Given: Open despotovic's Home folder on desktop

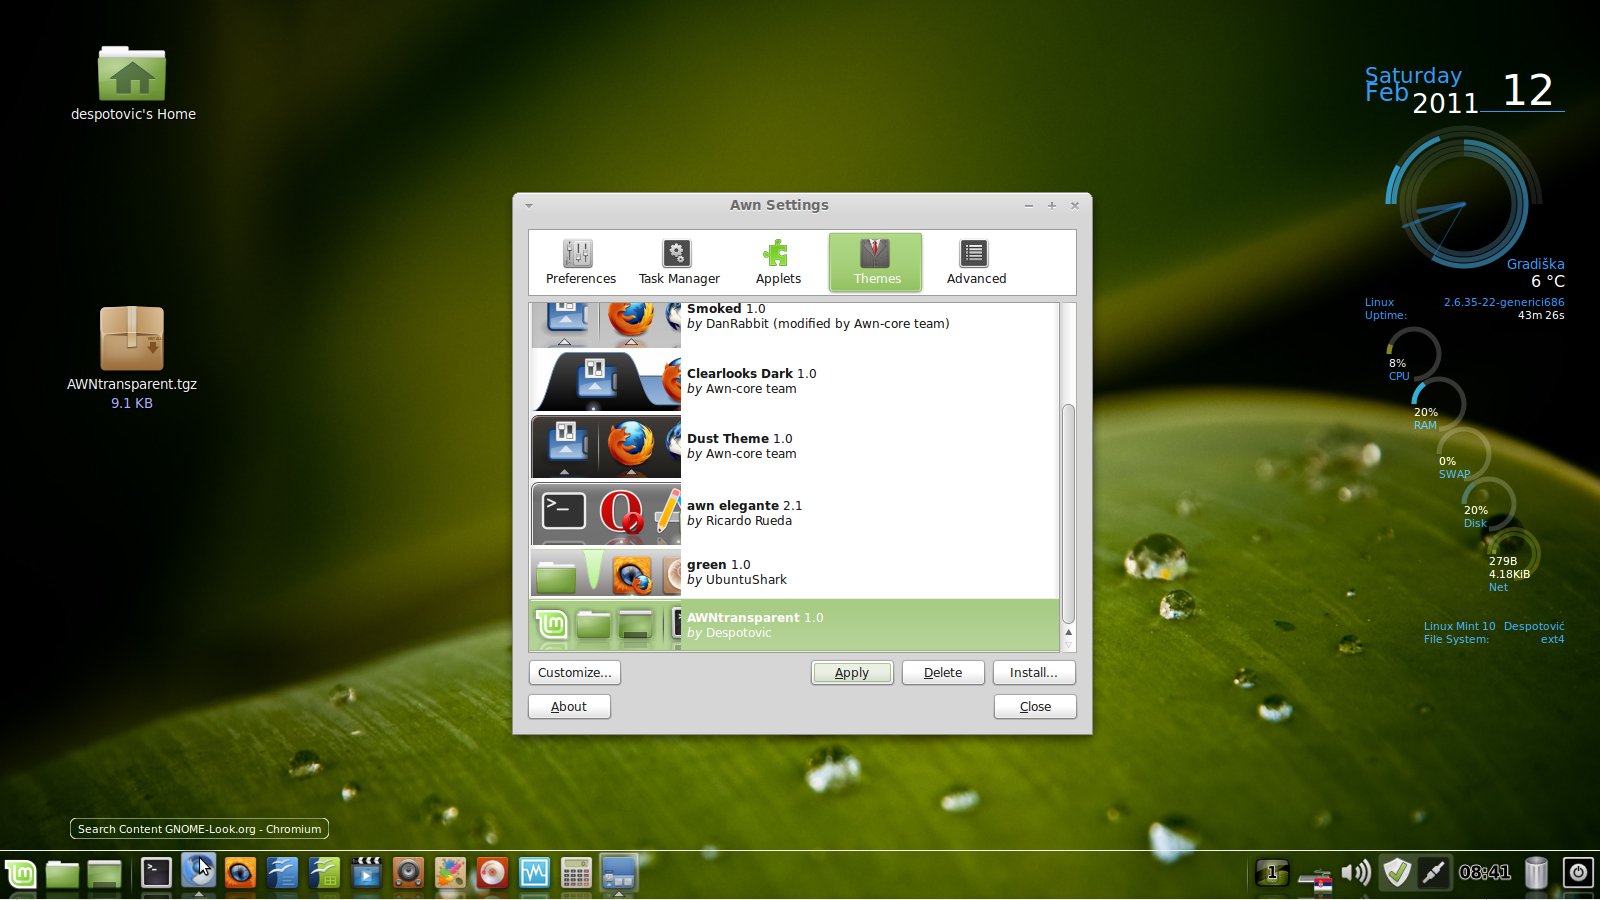Looking at the screenshot, I should (x=133, y=84).
